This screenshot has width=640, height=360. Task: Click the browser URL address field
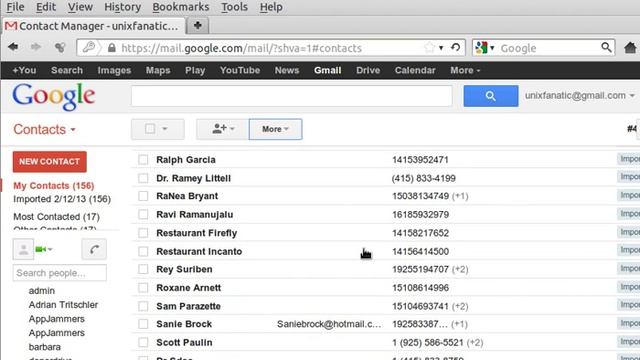coord(271,48)
